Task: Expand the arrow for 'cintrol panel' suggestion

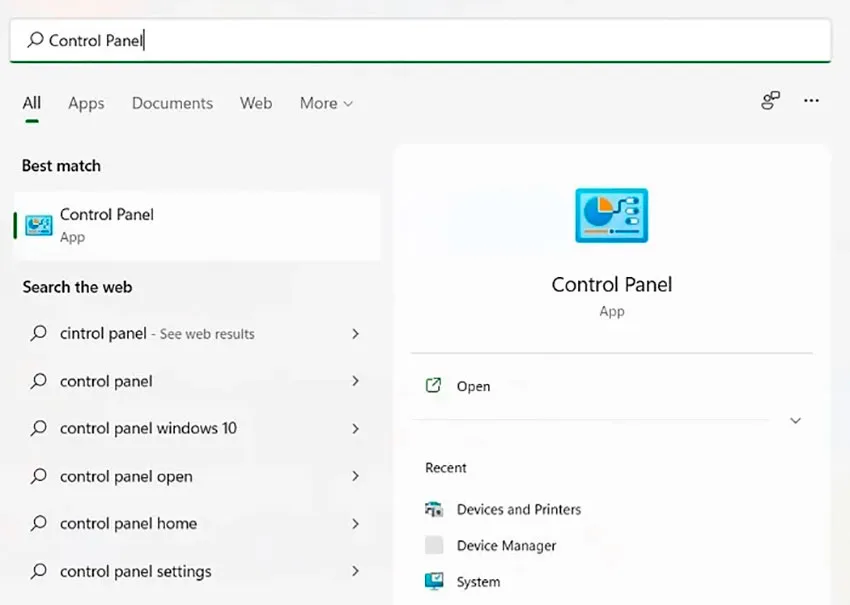Action: coord(355,334)
